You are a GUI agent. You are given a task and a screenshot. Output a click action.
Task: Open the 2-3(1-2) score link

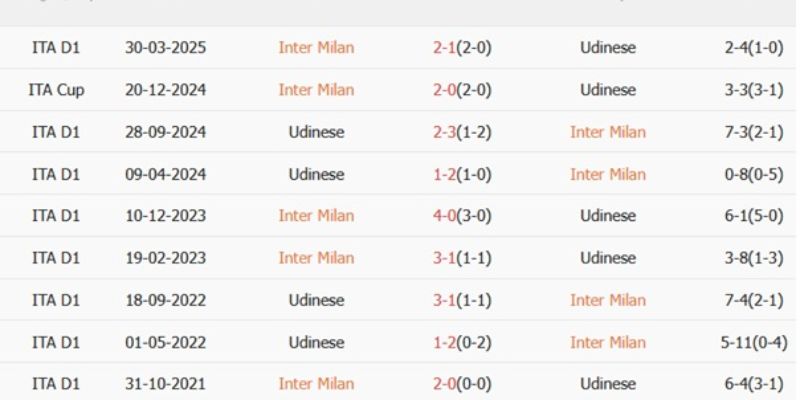[462, 132]
